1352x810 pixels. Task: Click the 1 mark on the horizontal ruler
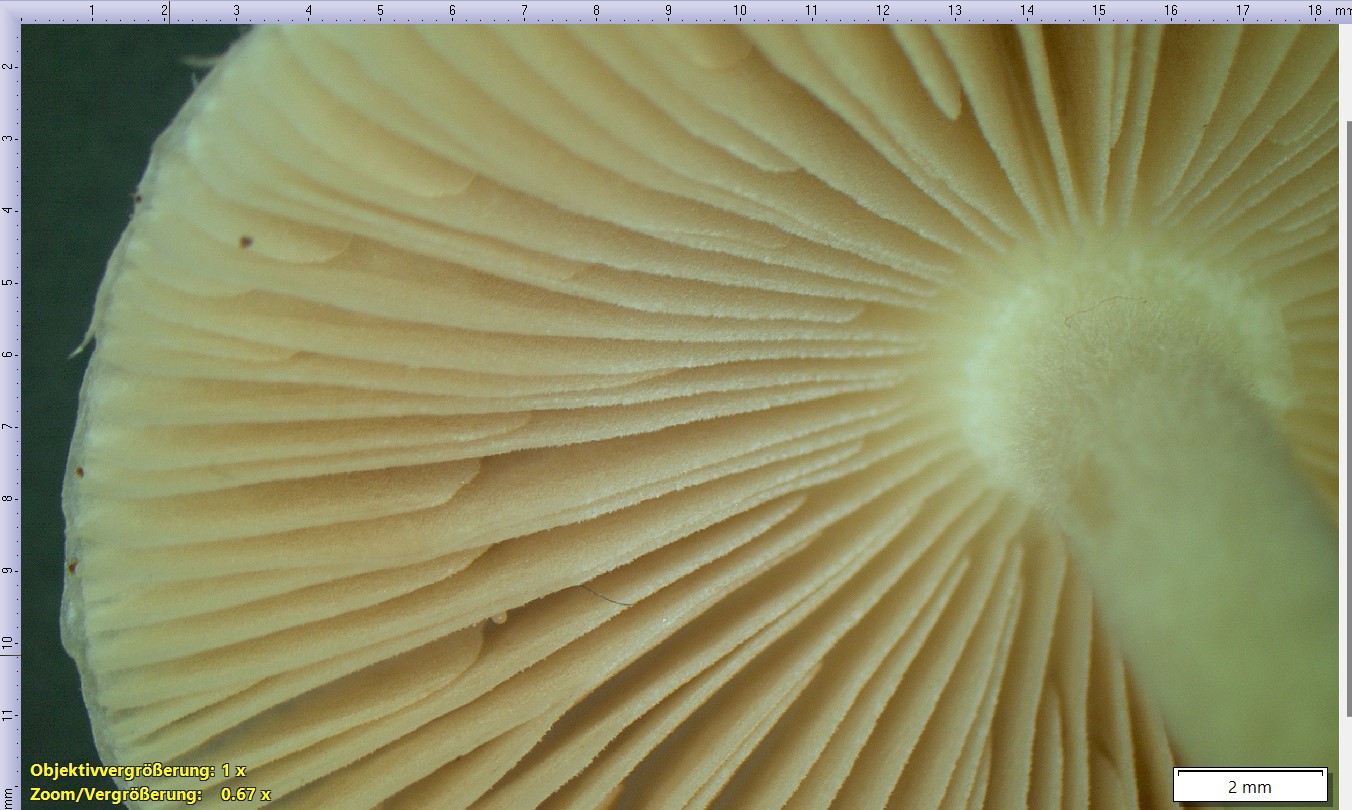92,11
